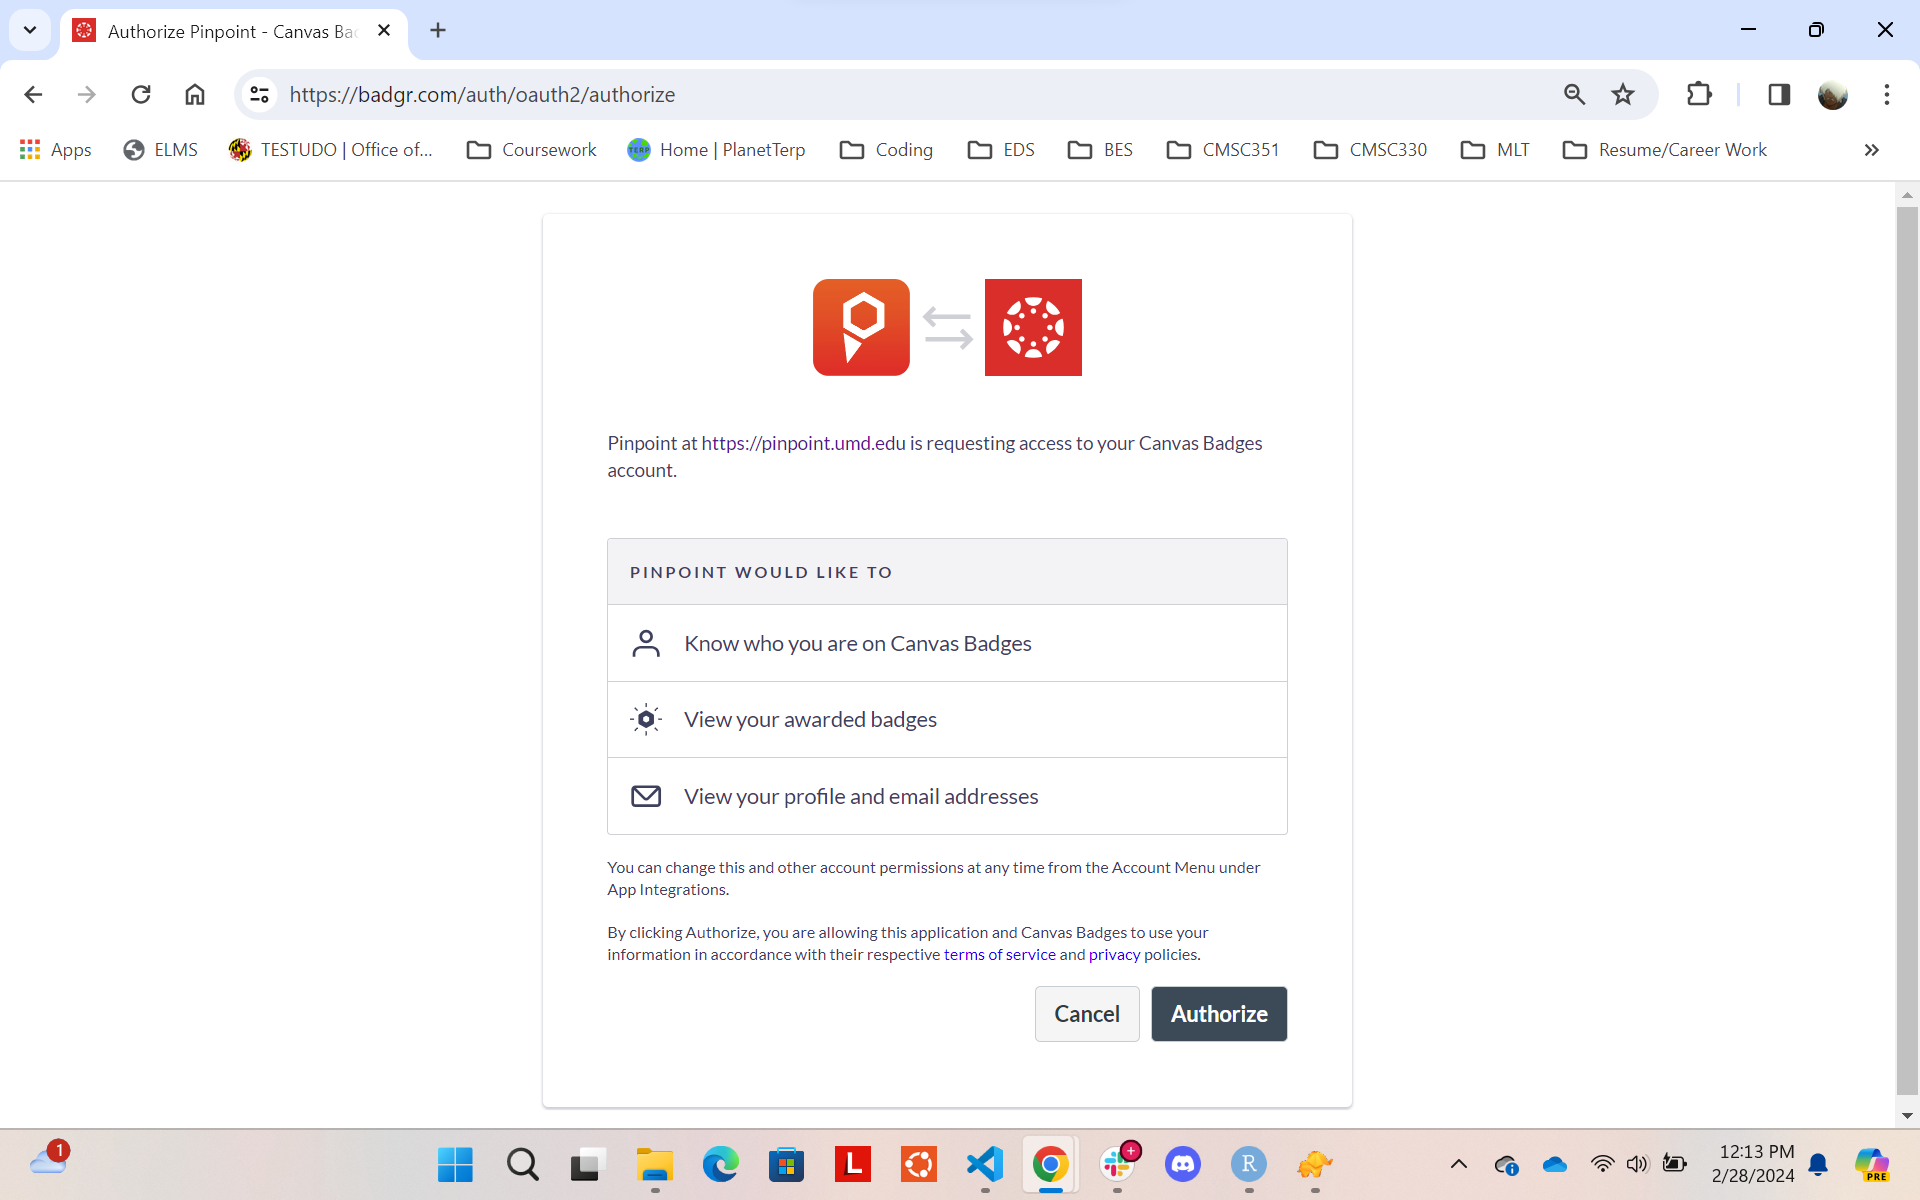Image resolution: width=1920 pixels, height=1200 pixels.
Task: Click the Cancel button
Action: tap(1088, 1013)
